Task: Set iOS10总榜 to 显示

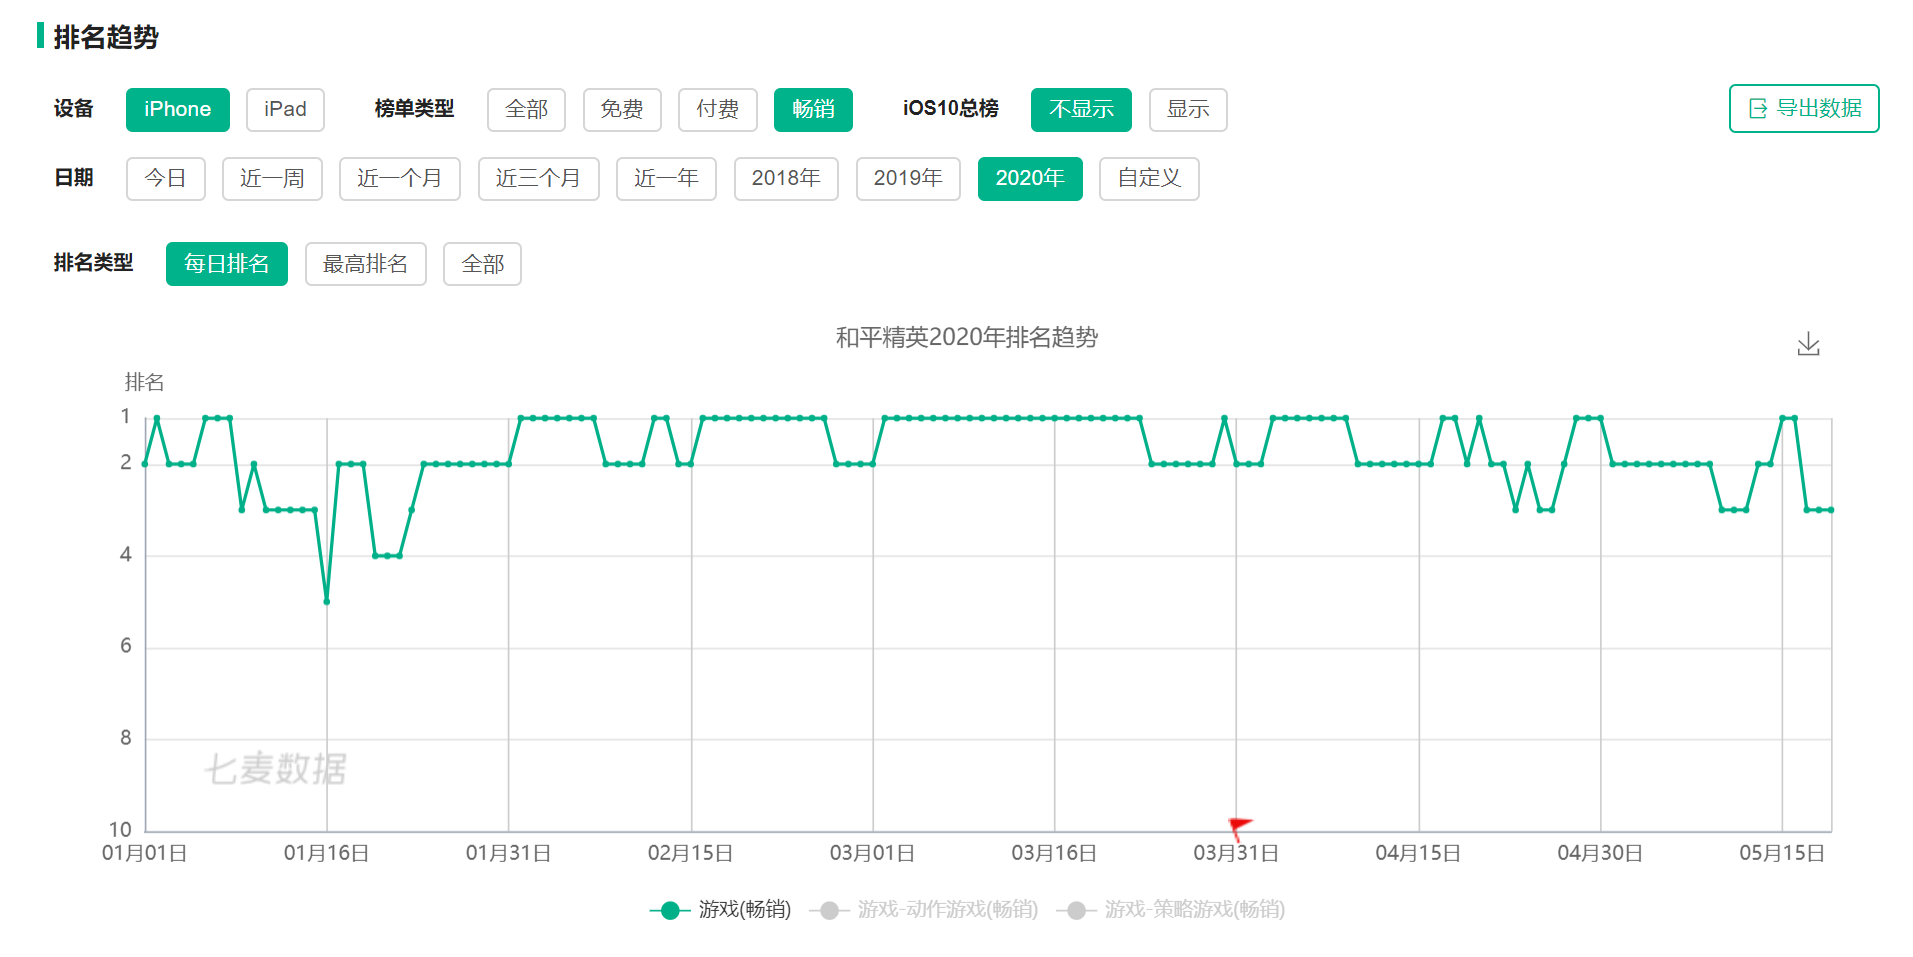Action: tap(1188, 109)
